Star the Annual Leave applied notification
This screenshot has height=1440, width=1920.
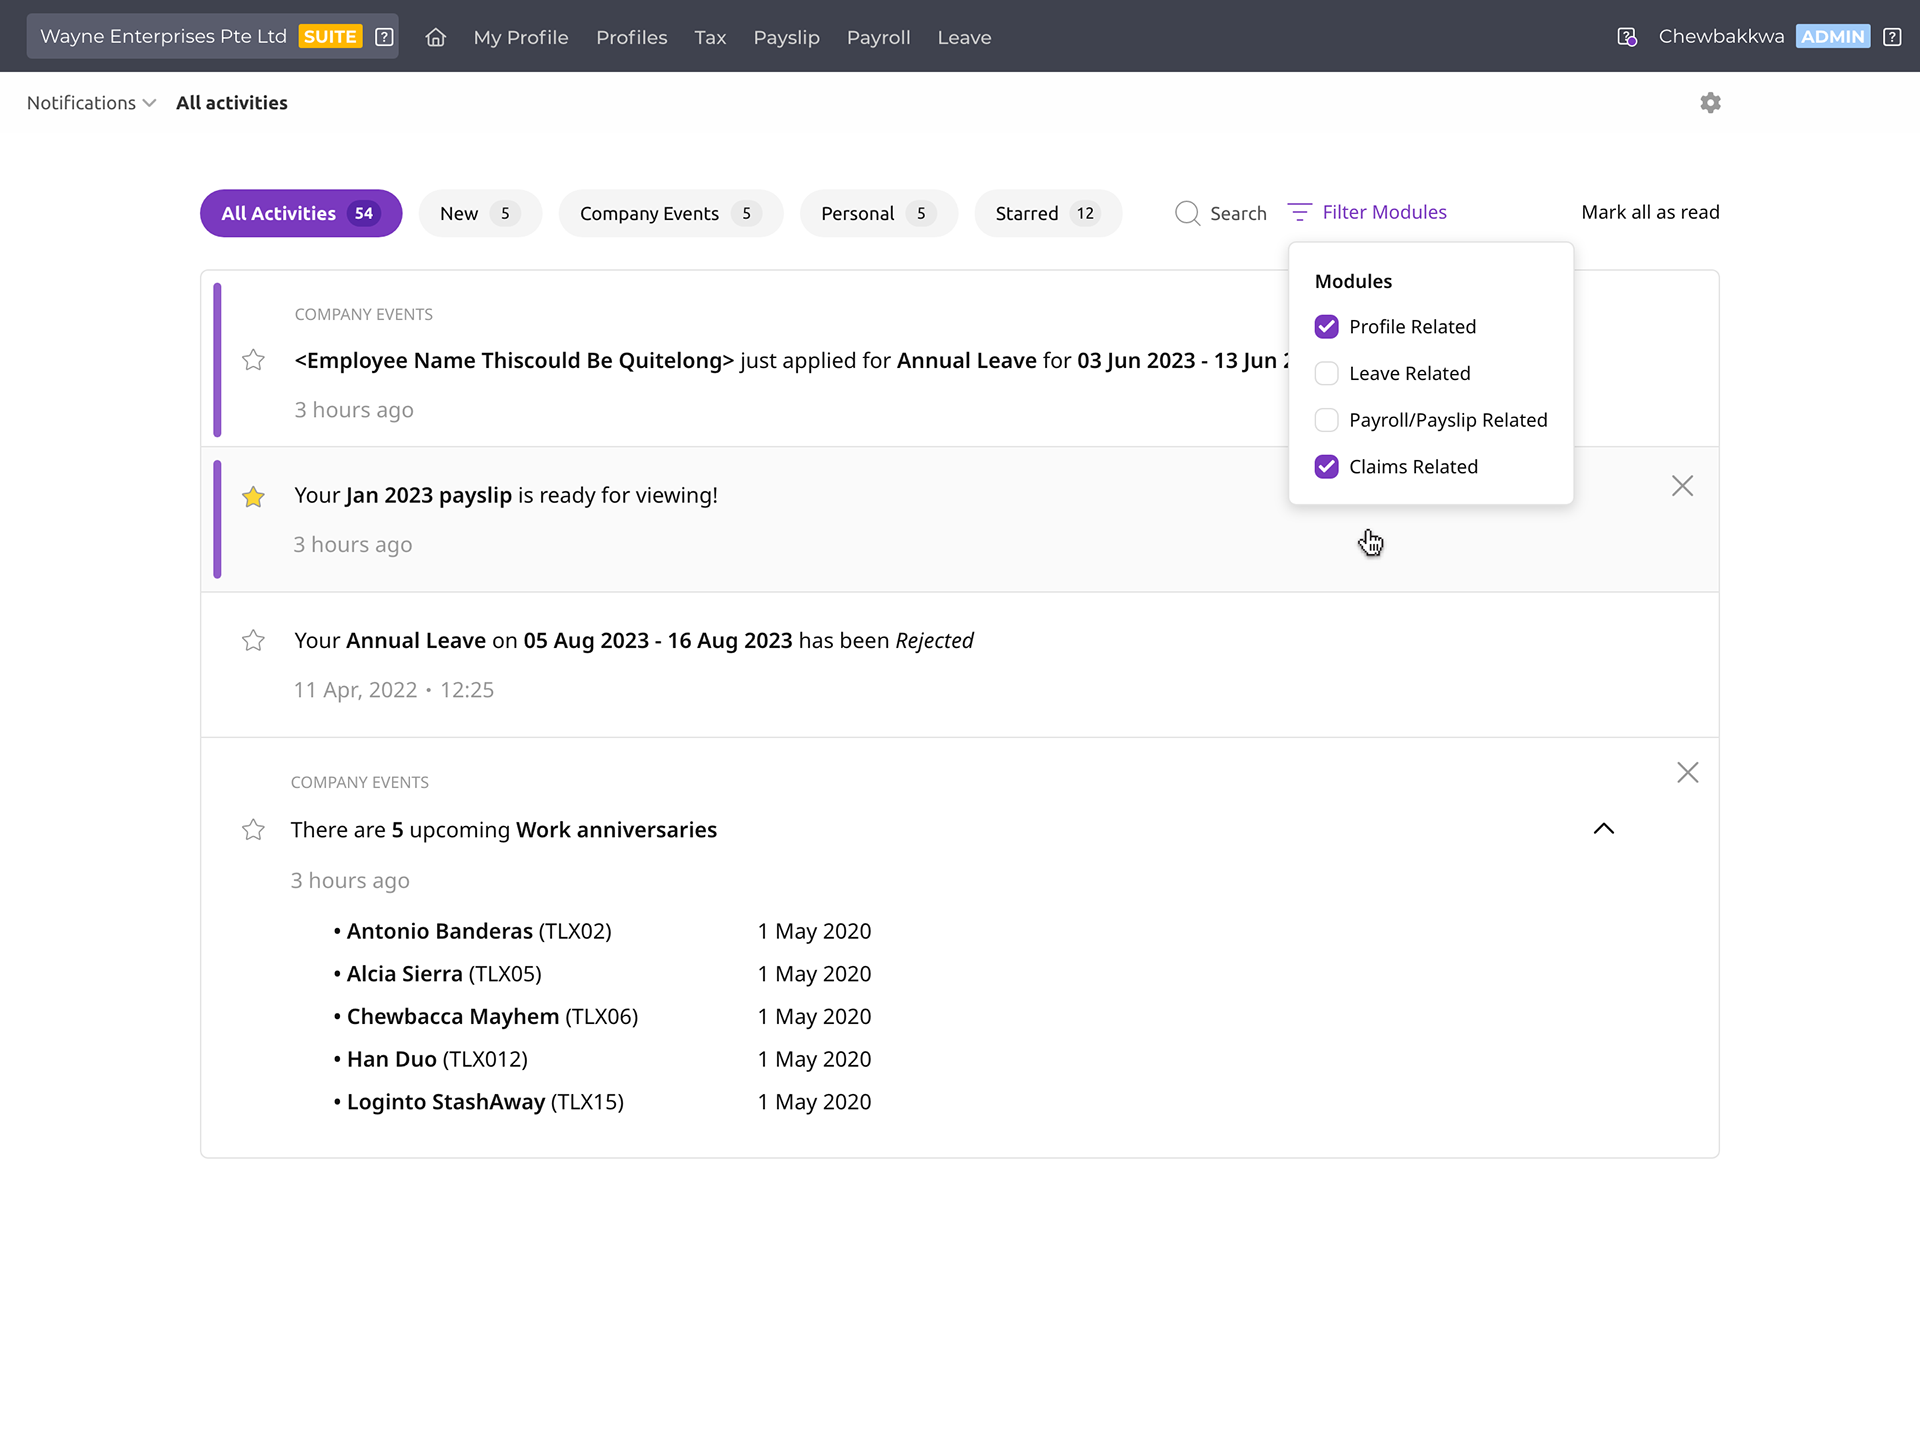pyautogui.click(x=253, y=360)
